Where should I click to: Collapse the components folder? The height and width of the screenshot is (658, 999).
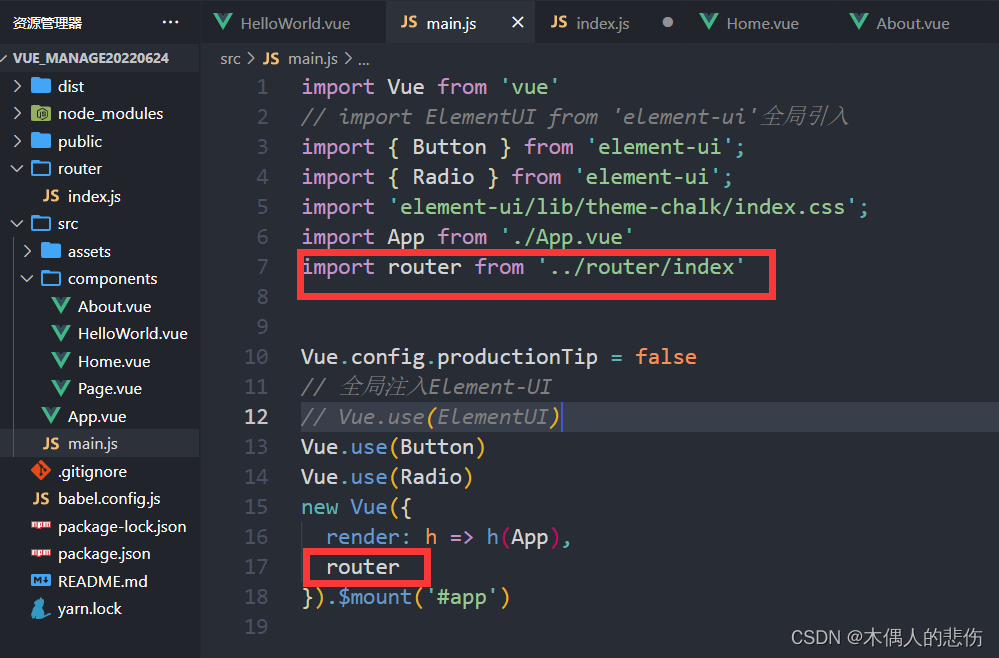click(27, 278)
